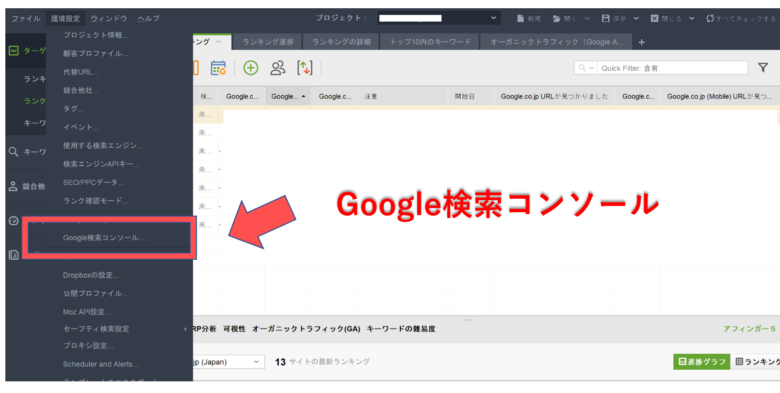Open Moz API設定... entry

coord(87,312)
